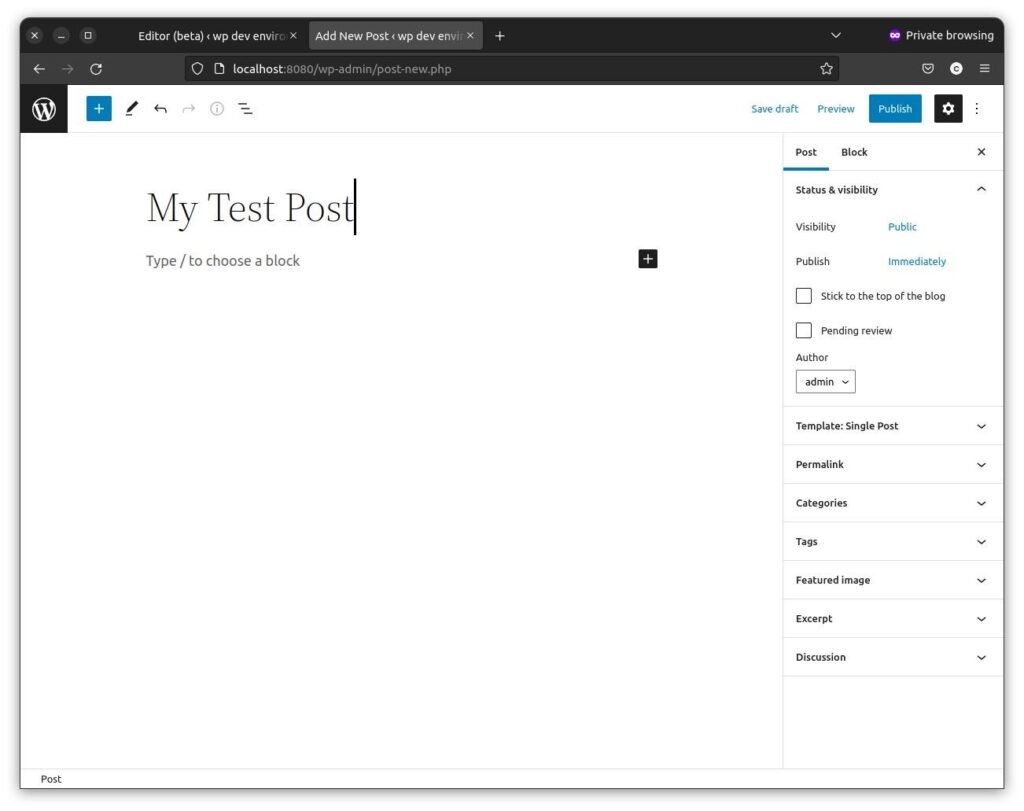Open the post Preview
The image size is (1024, 811).
point(835,109)
